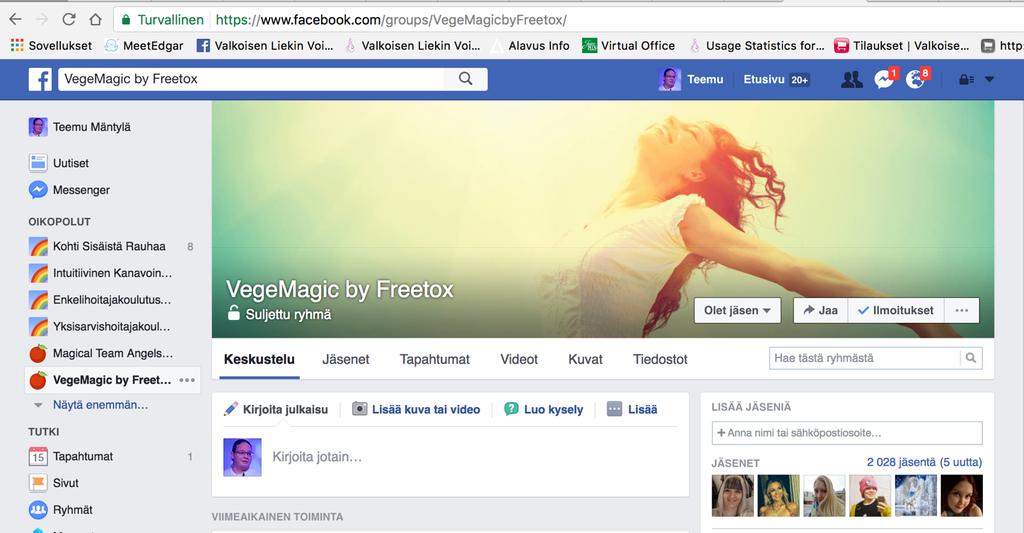This screenshot has height=533, width=1024.
Task: Open Magical Team Angels shortcut
Action: [101, 353]
